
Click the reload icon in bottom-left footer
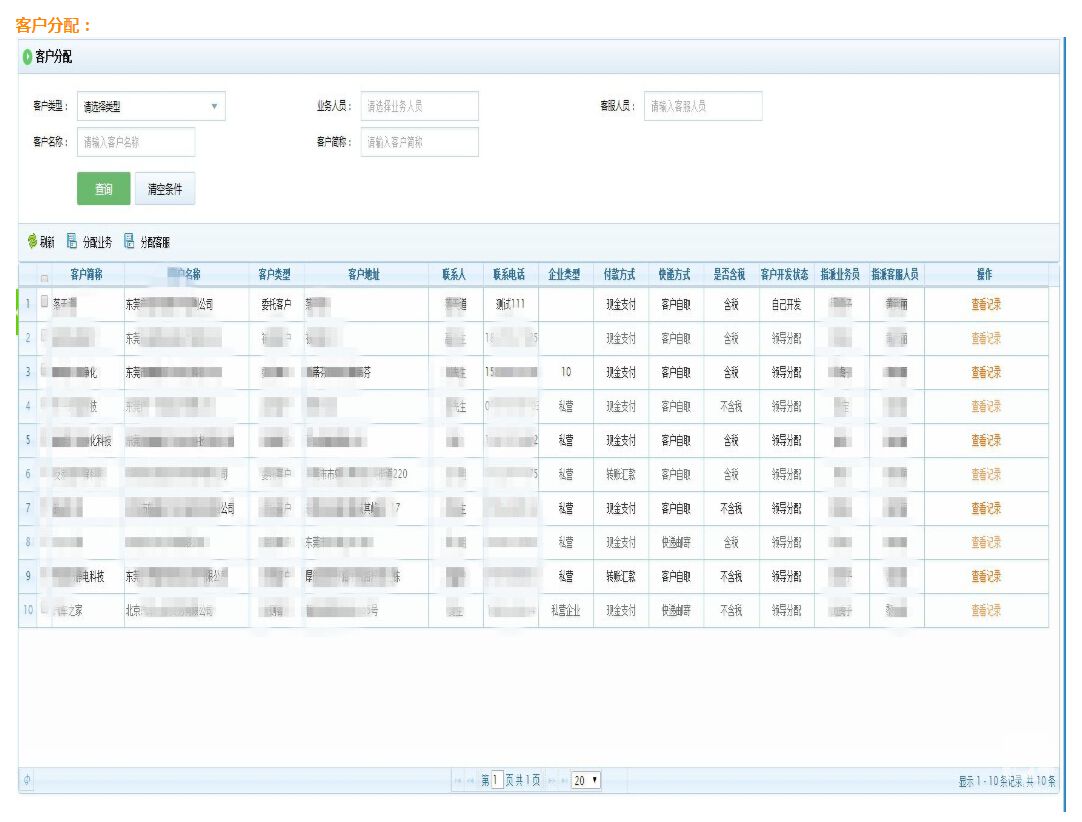(27, 780)
